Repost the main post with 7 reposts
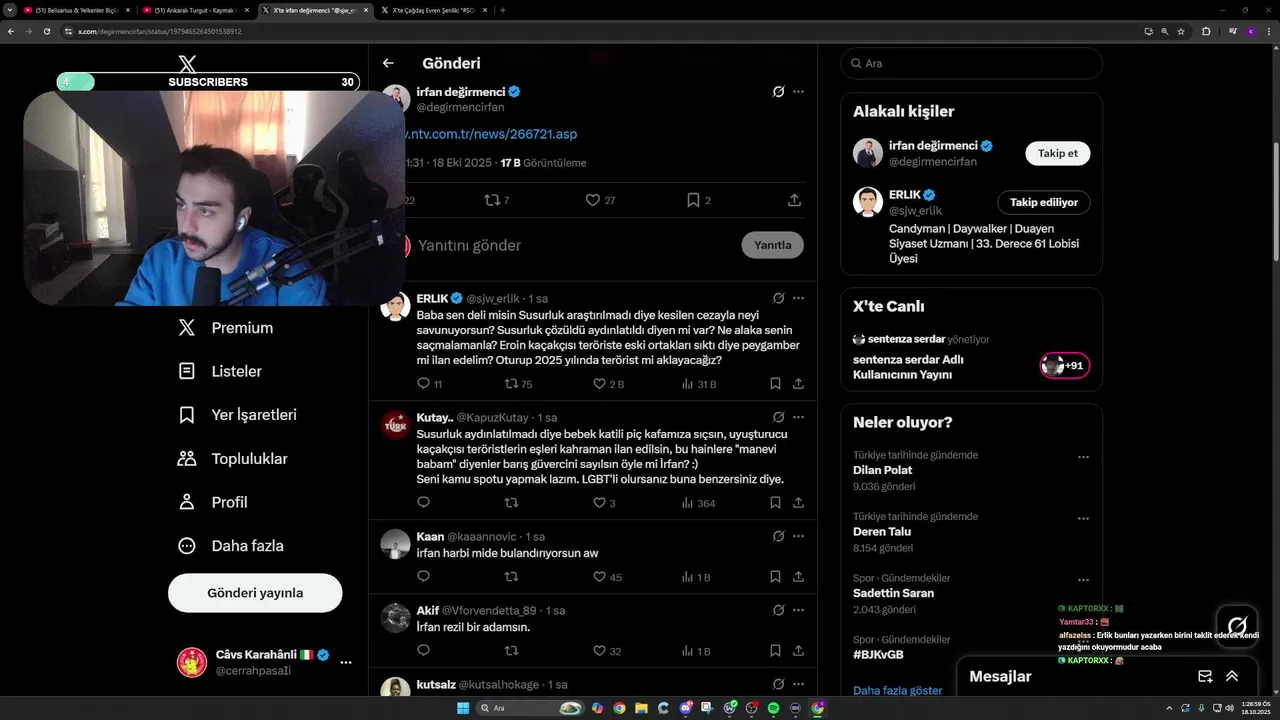The height and width of the screenshot is (720, 1280). point(497,200)
